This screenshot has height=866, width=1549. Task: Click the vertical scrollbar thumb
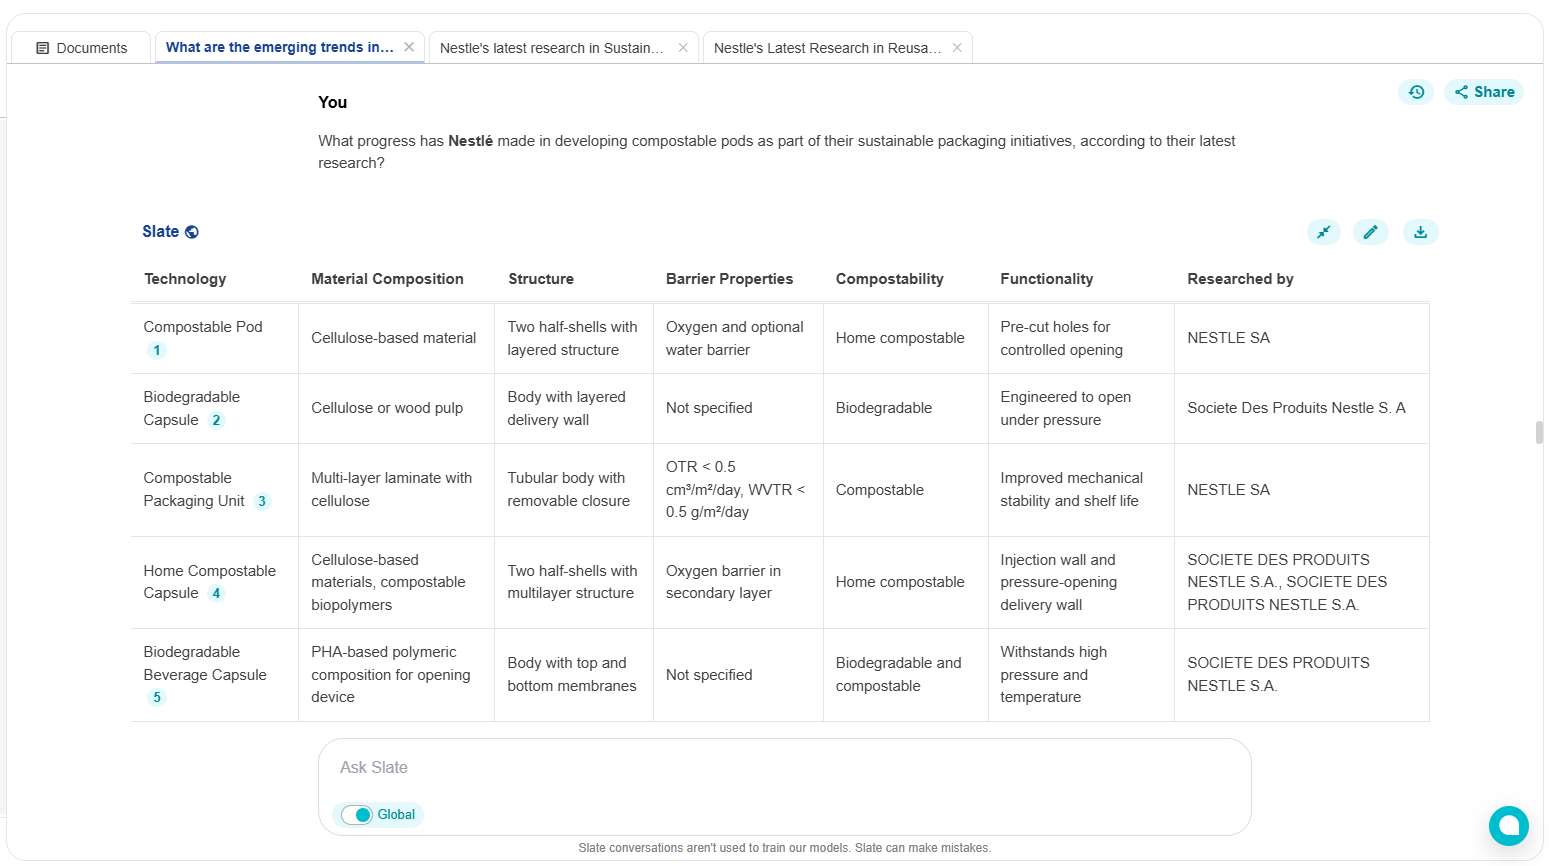click(1539, 433)
